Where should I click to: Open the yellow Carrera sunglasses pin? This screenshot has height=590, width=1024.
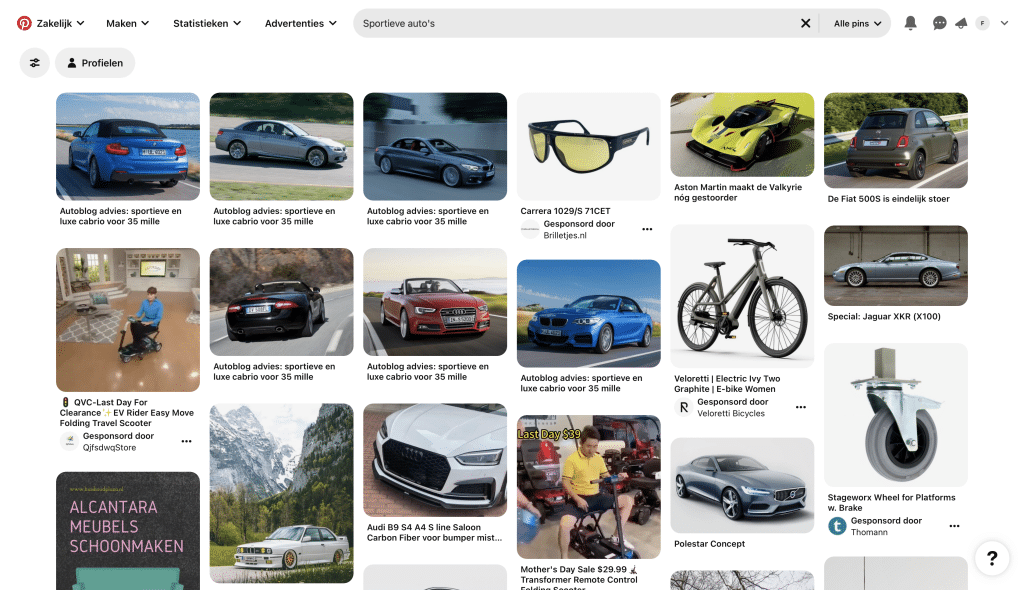[588, 146]
